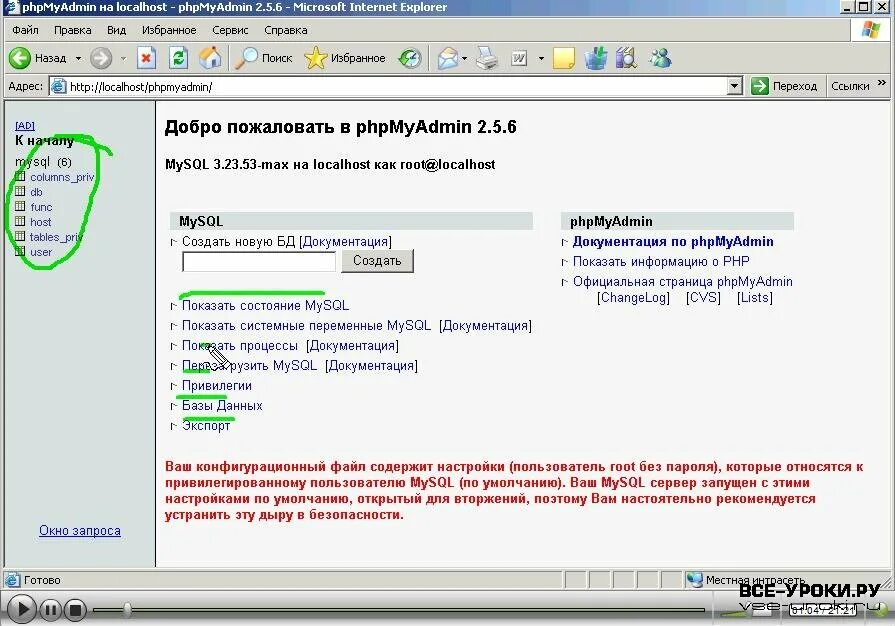Screen dimensions: 895x626
Task: Open the tables_priv table link
Action: click(57, 237)
